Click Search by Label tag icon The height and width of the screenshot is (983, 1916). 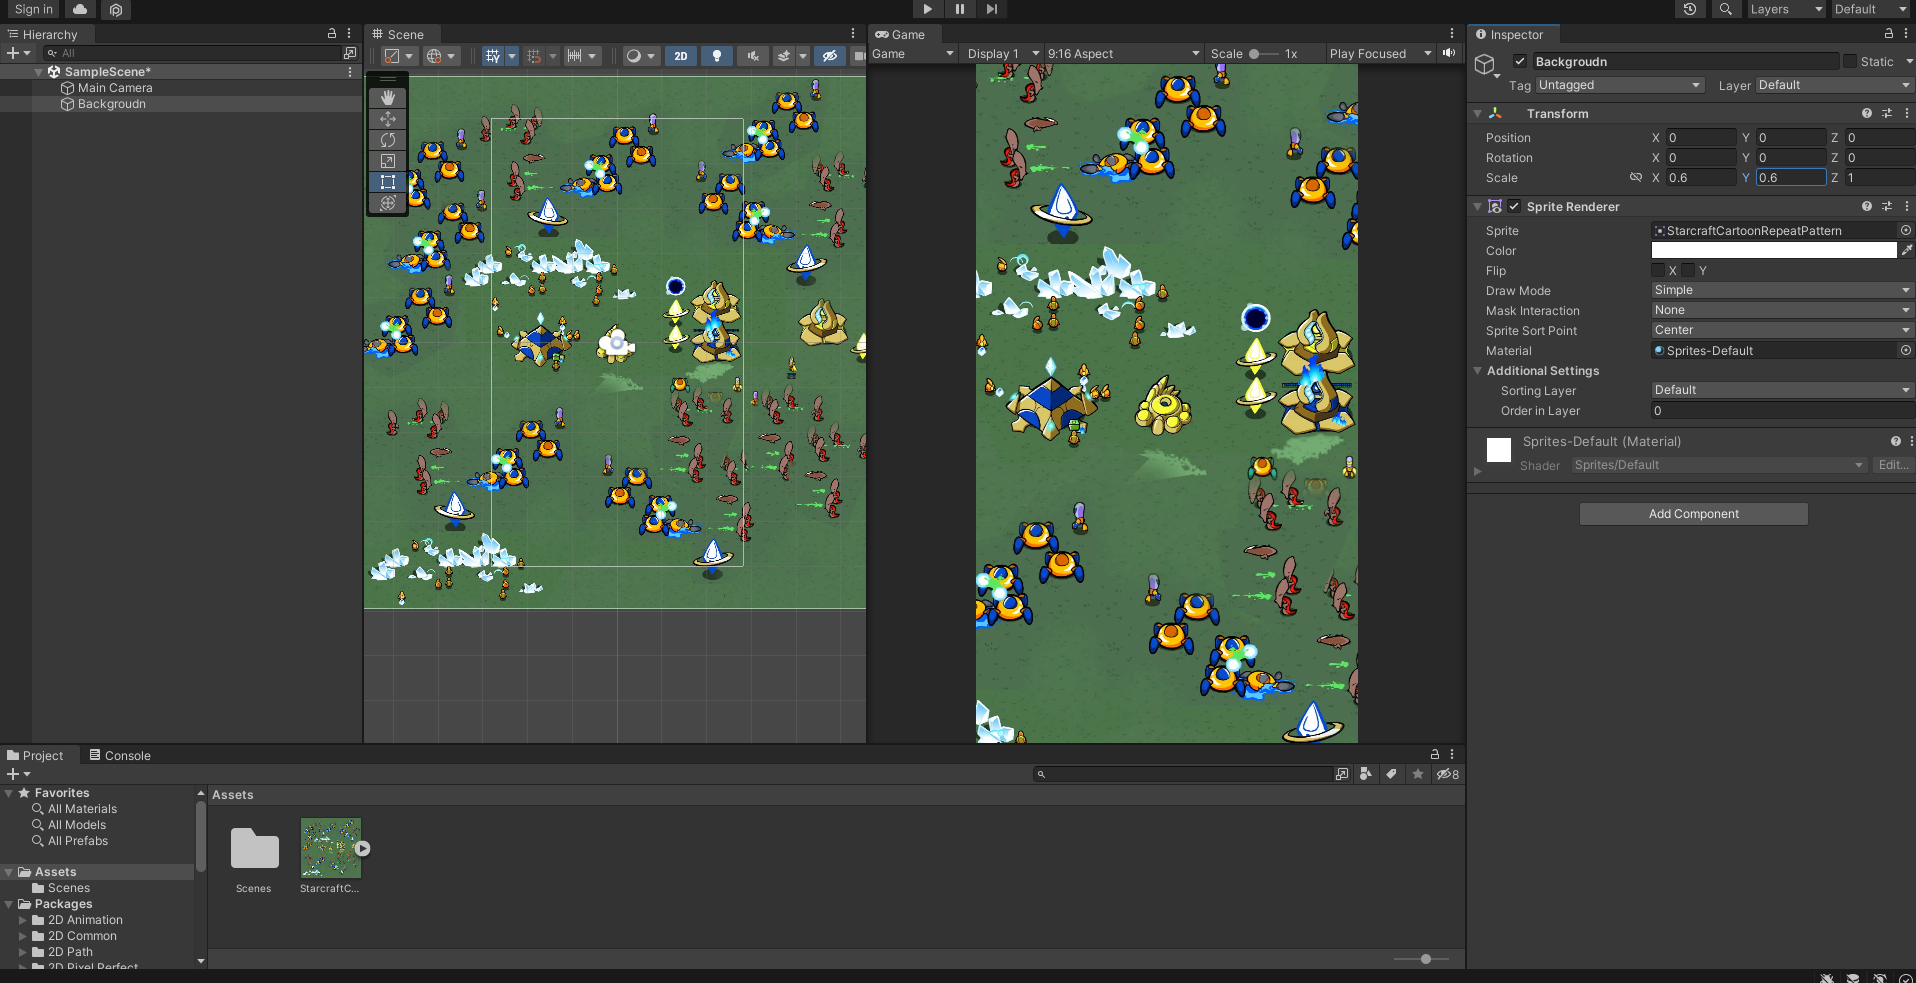pos(1391,774)
